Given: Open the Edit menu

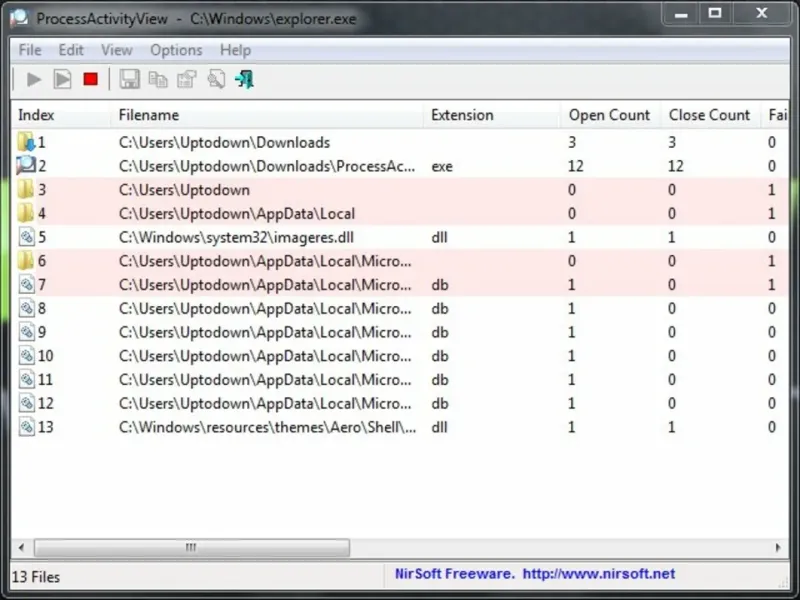Looking at the screenshot, I should point(71,50).
